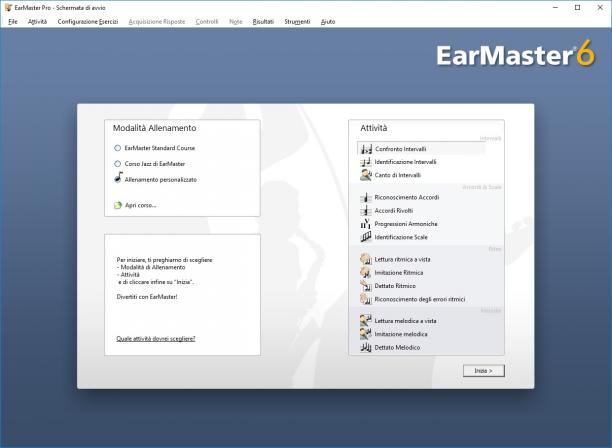Open the Risultati menu
Viewport: 612px width, 448px height.
[x=263, y=21]
